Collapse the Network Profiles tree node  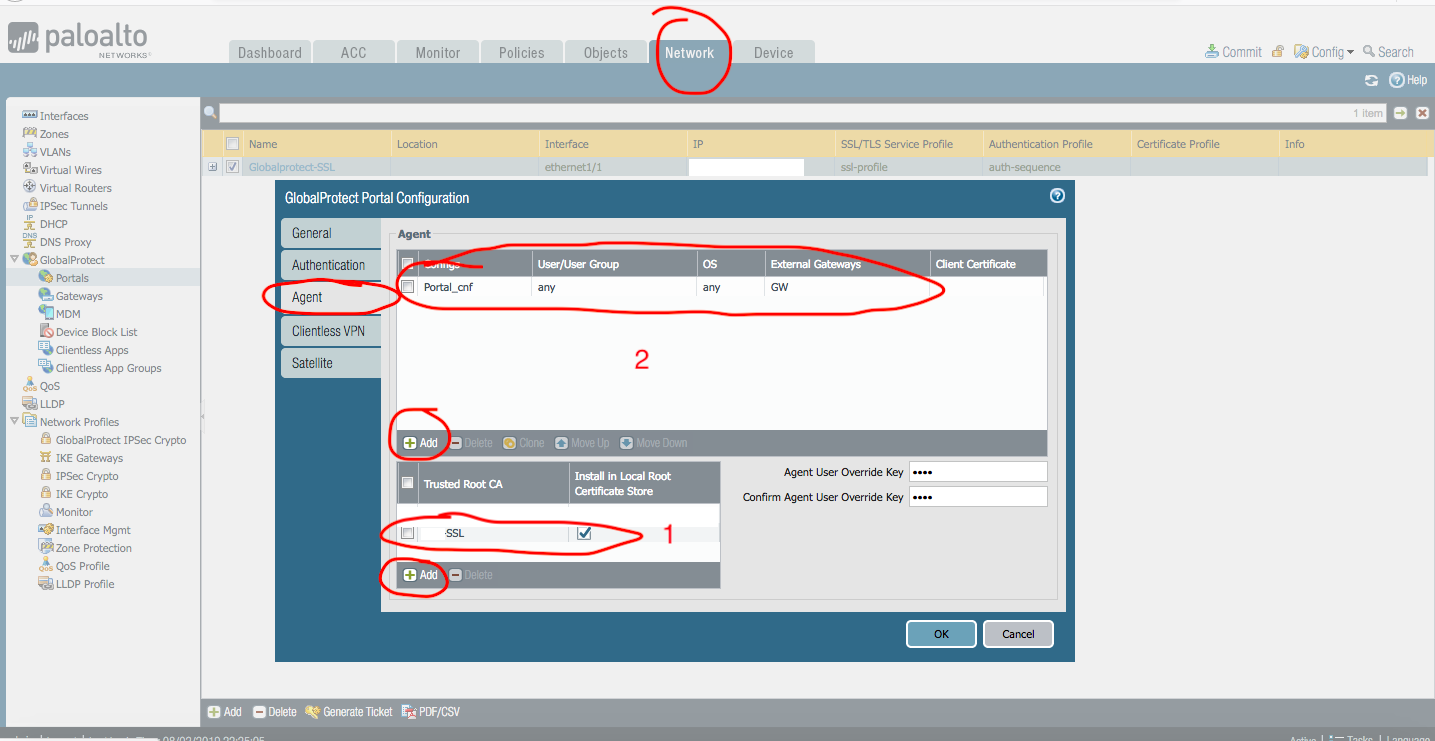(x=14, y=422)
